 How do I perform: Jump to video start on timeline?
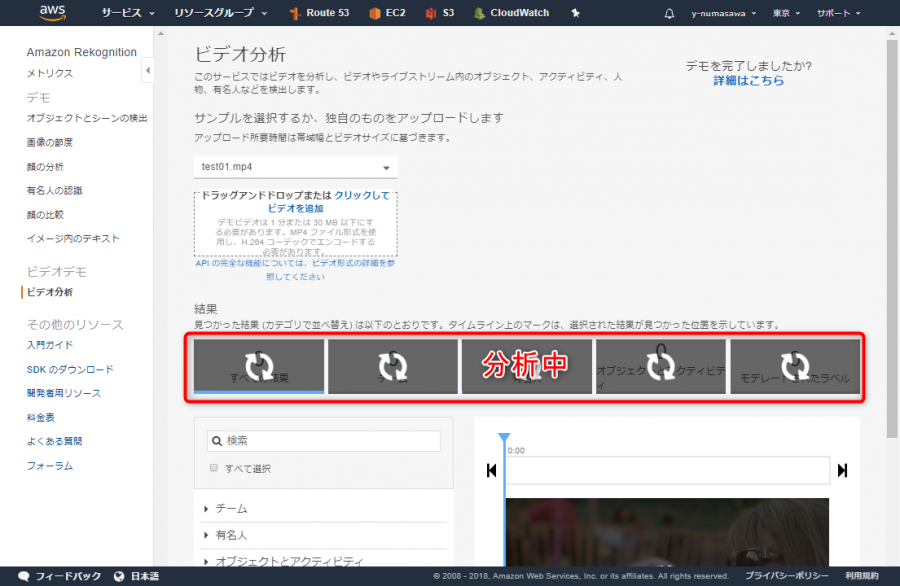click(491, 471)
